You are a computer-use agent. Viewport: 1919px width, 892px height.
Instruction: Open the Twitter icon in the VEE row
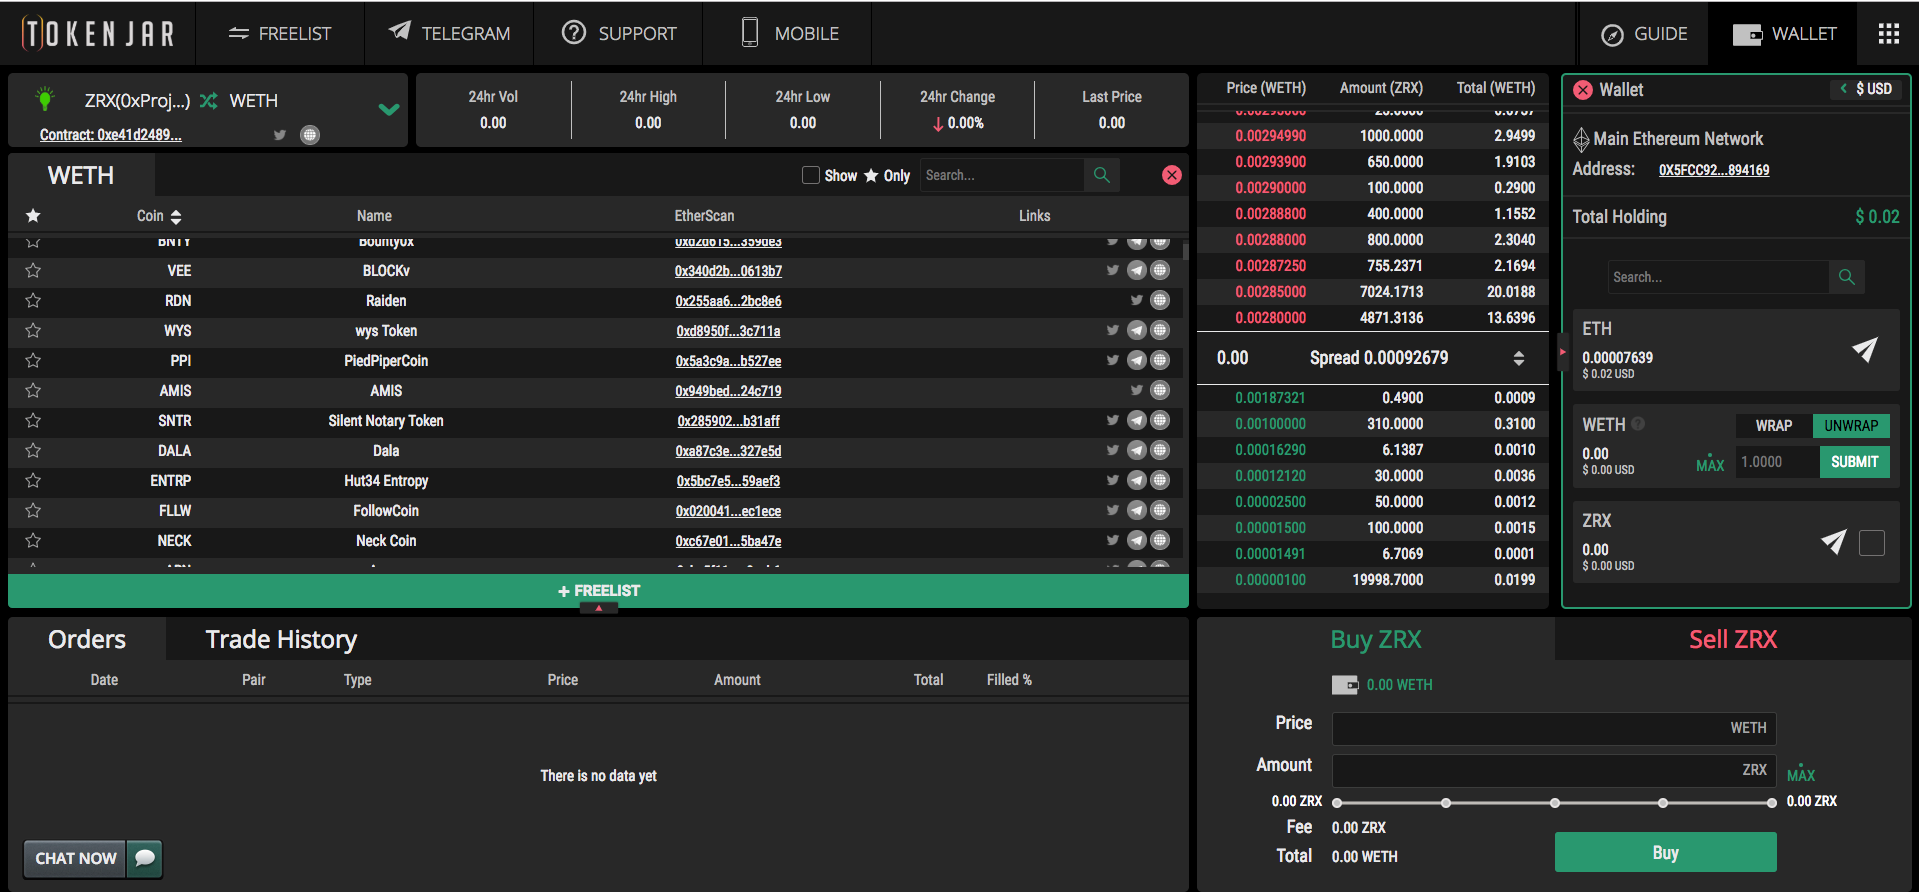point(1112,270)
